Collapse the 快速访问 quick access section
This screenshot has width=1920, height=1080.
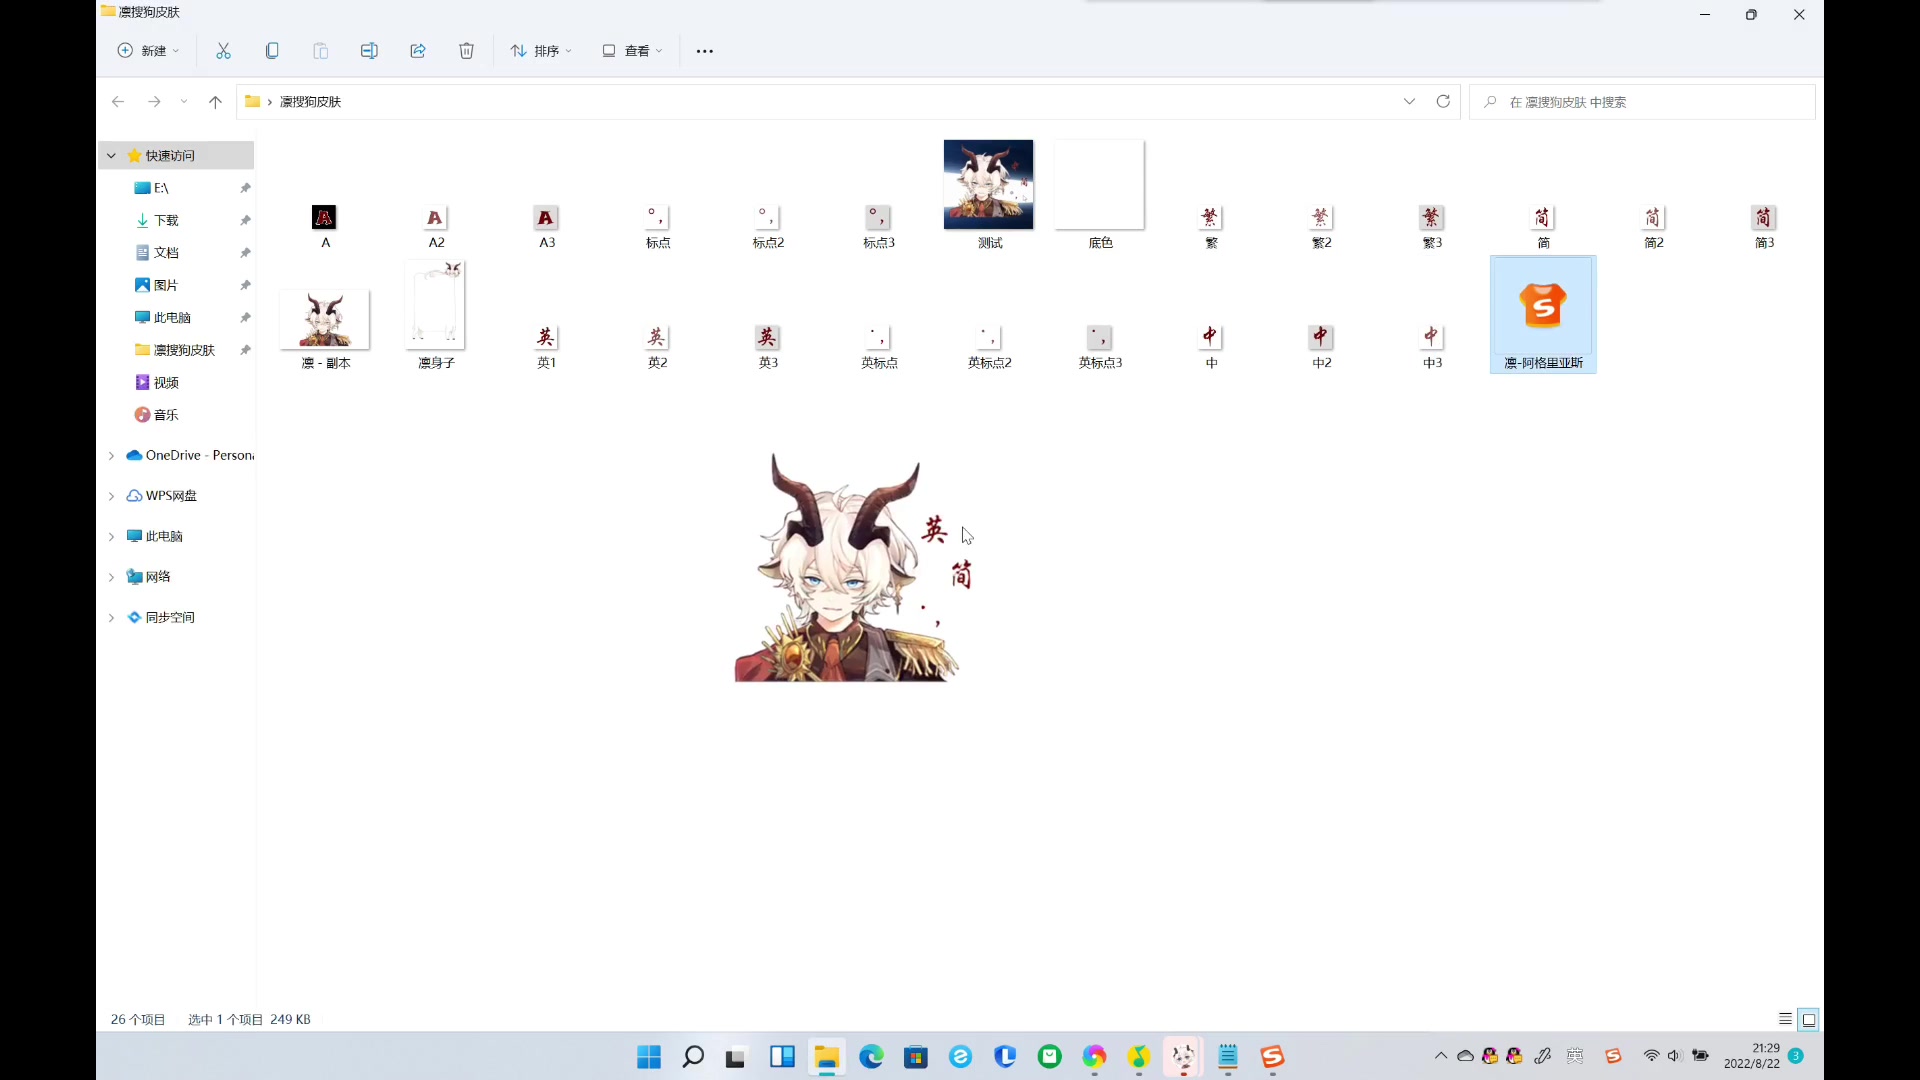pos(112,156)
